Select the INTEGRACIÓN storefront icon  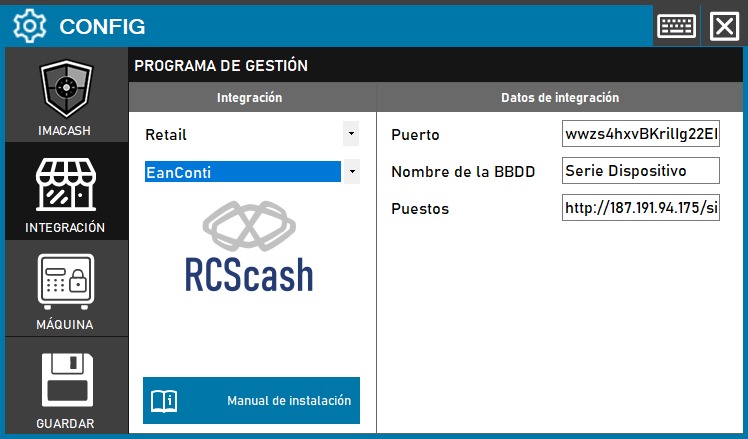pyautogui.click(x=66, y=187)
